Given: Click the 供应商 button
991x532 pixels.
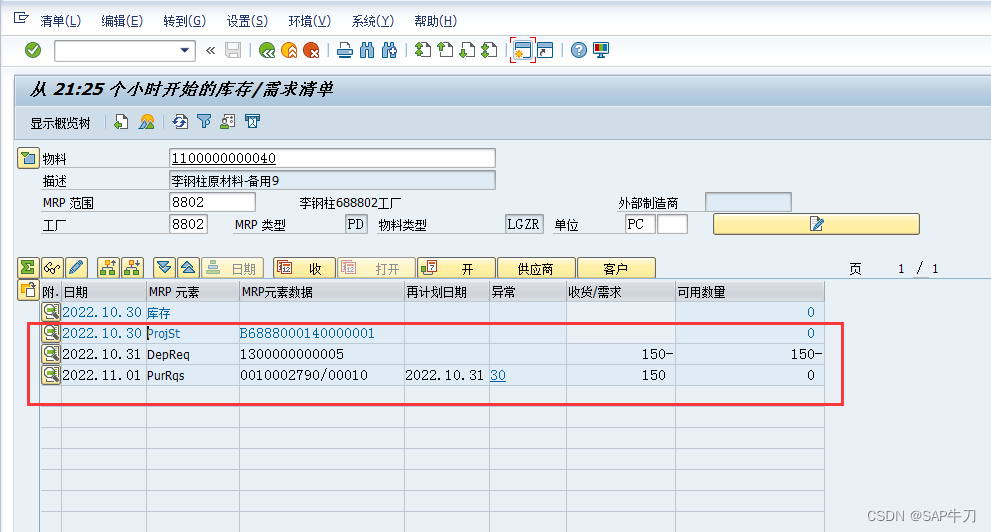Looking at the screenshot, I should coord(536,268).
